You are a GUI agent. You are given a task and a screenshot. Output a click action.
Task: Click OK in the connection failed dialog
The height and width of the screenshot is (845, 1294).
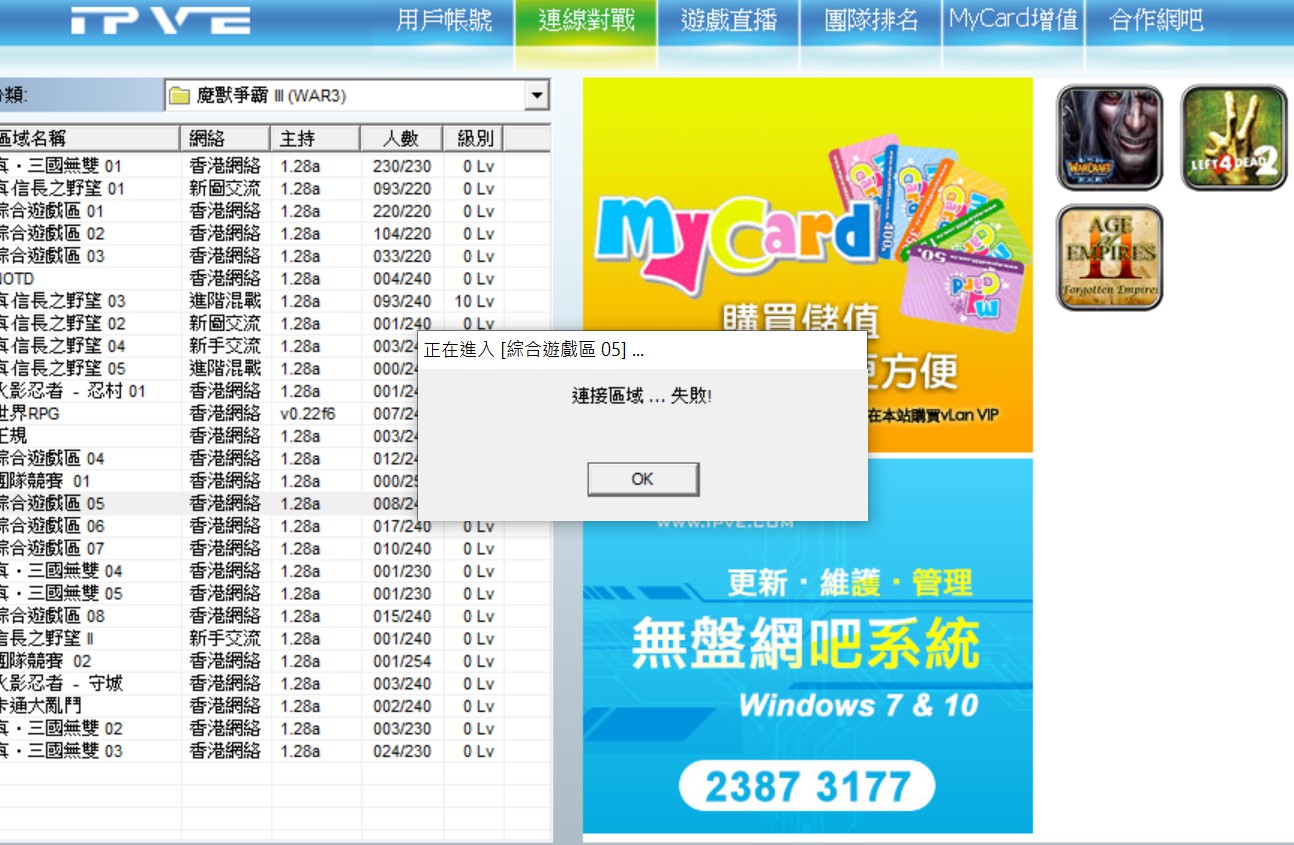(x=643, y=479)
